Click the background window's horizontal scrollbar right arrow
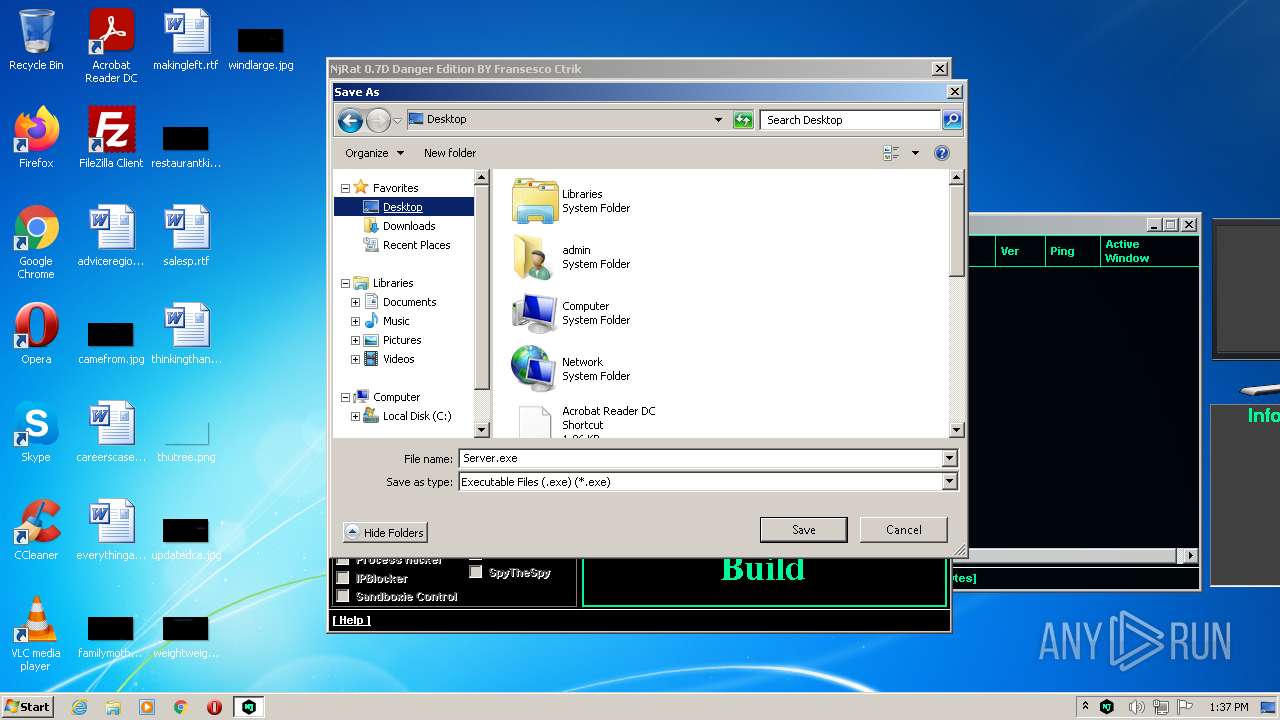The width and height of the screenshot is (1280, 720). pos(1190,555)
